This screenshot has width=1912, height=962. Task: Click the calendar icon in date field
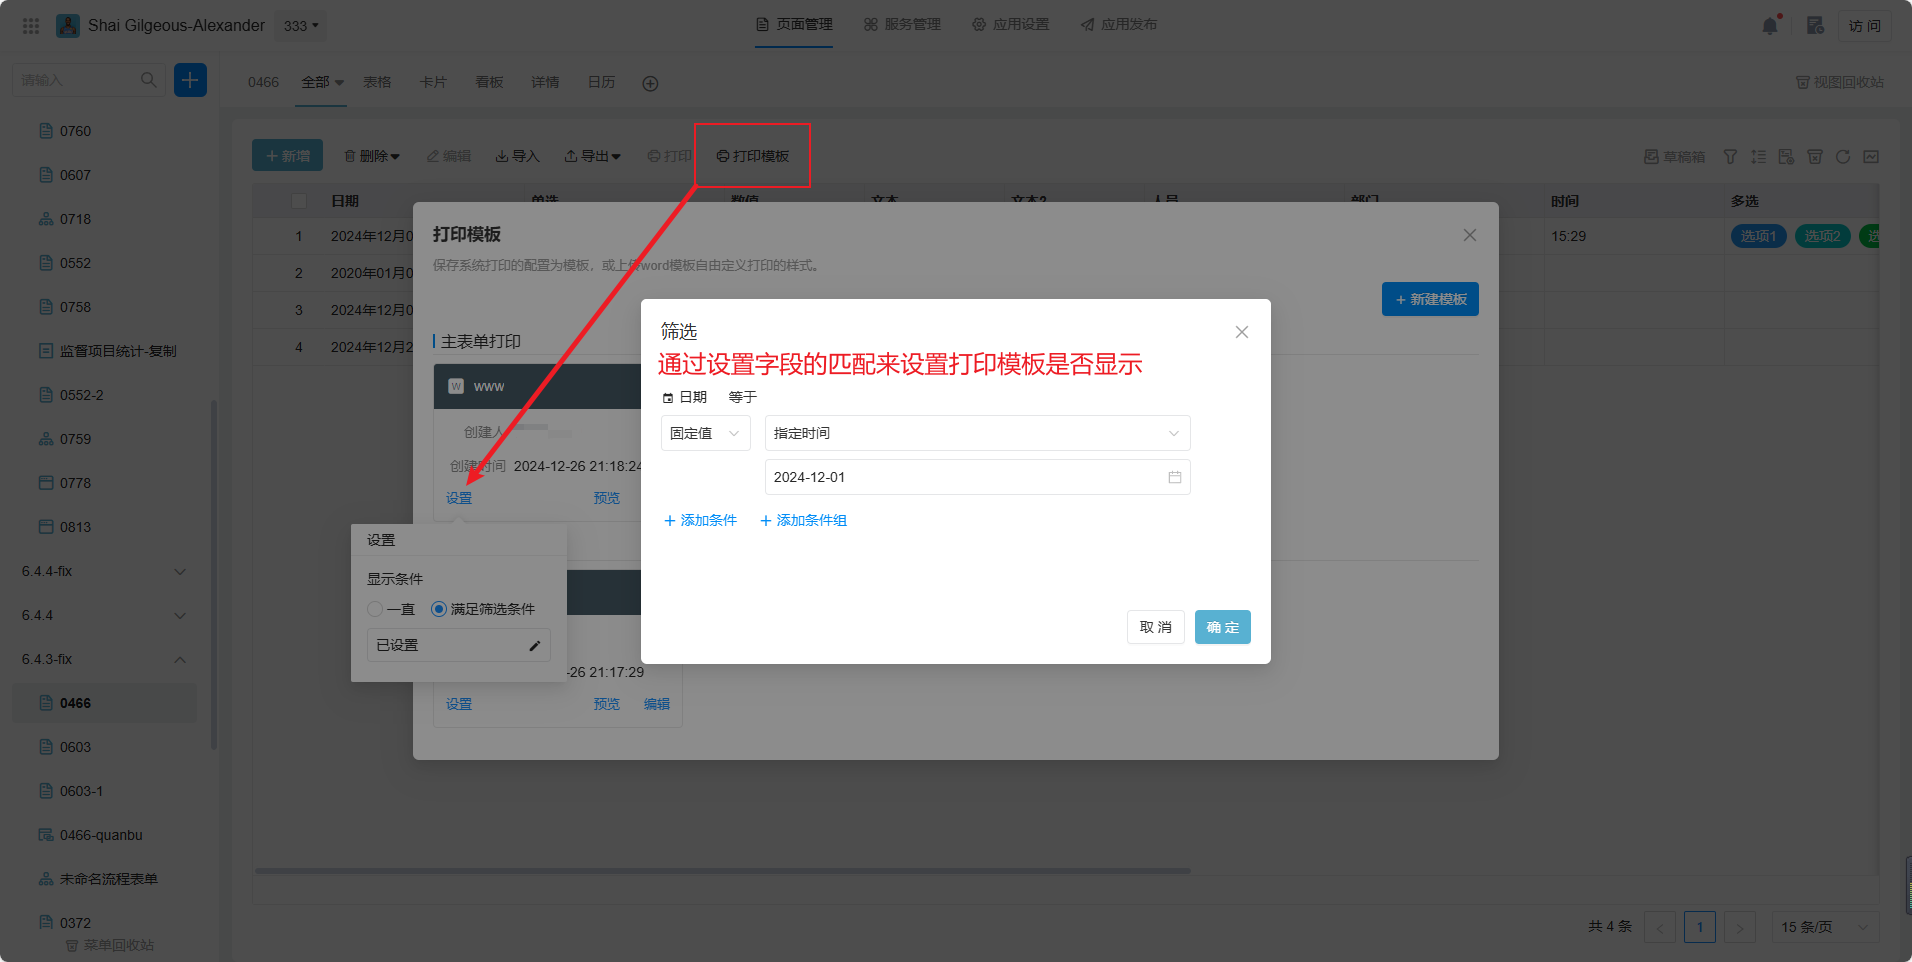1174,477
